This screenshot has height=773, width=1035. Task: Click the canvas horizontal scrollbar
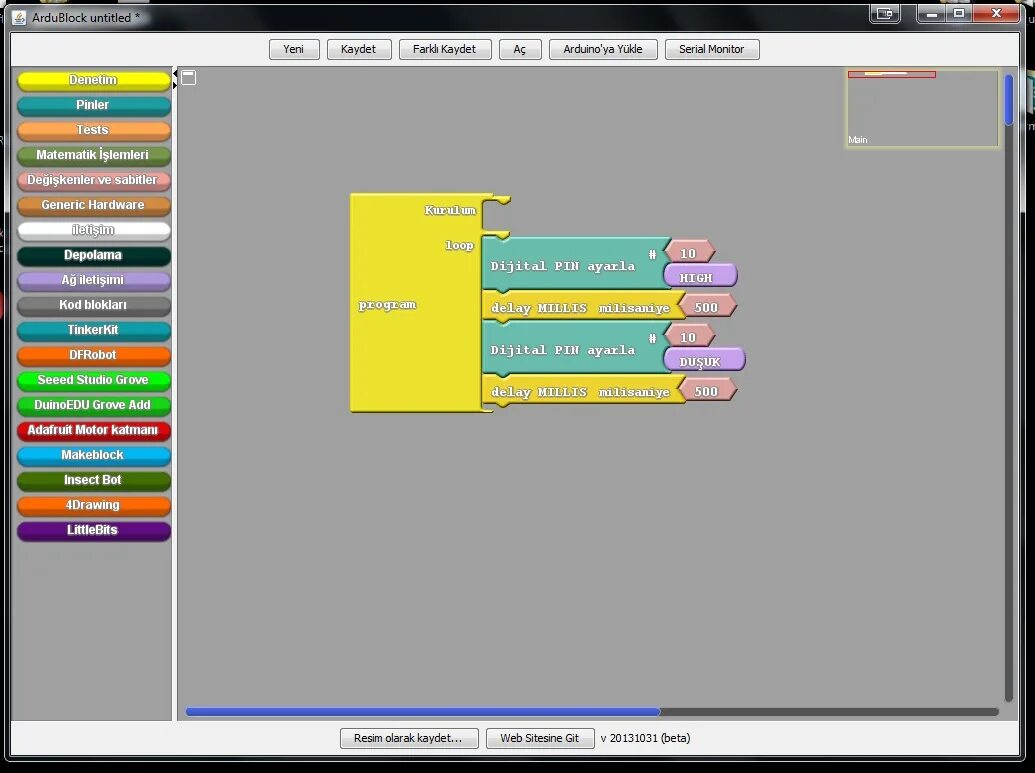(x=422, y=712)
